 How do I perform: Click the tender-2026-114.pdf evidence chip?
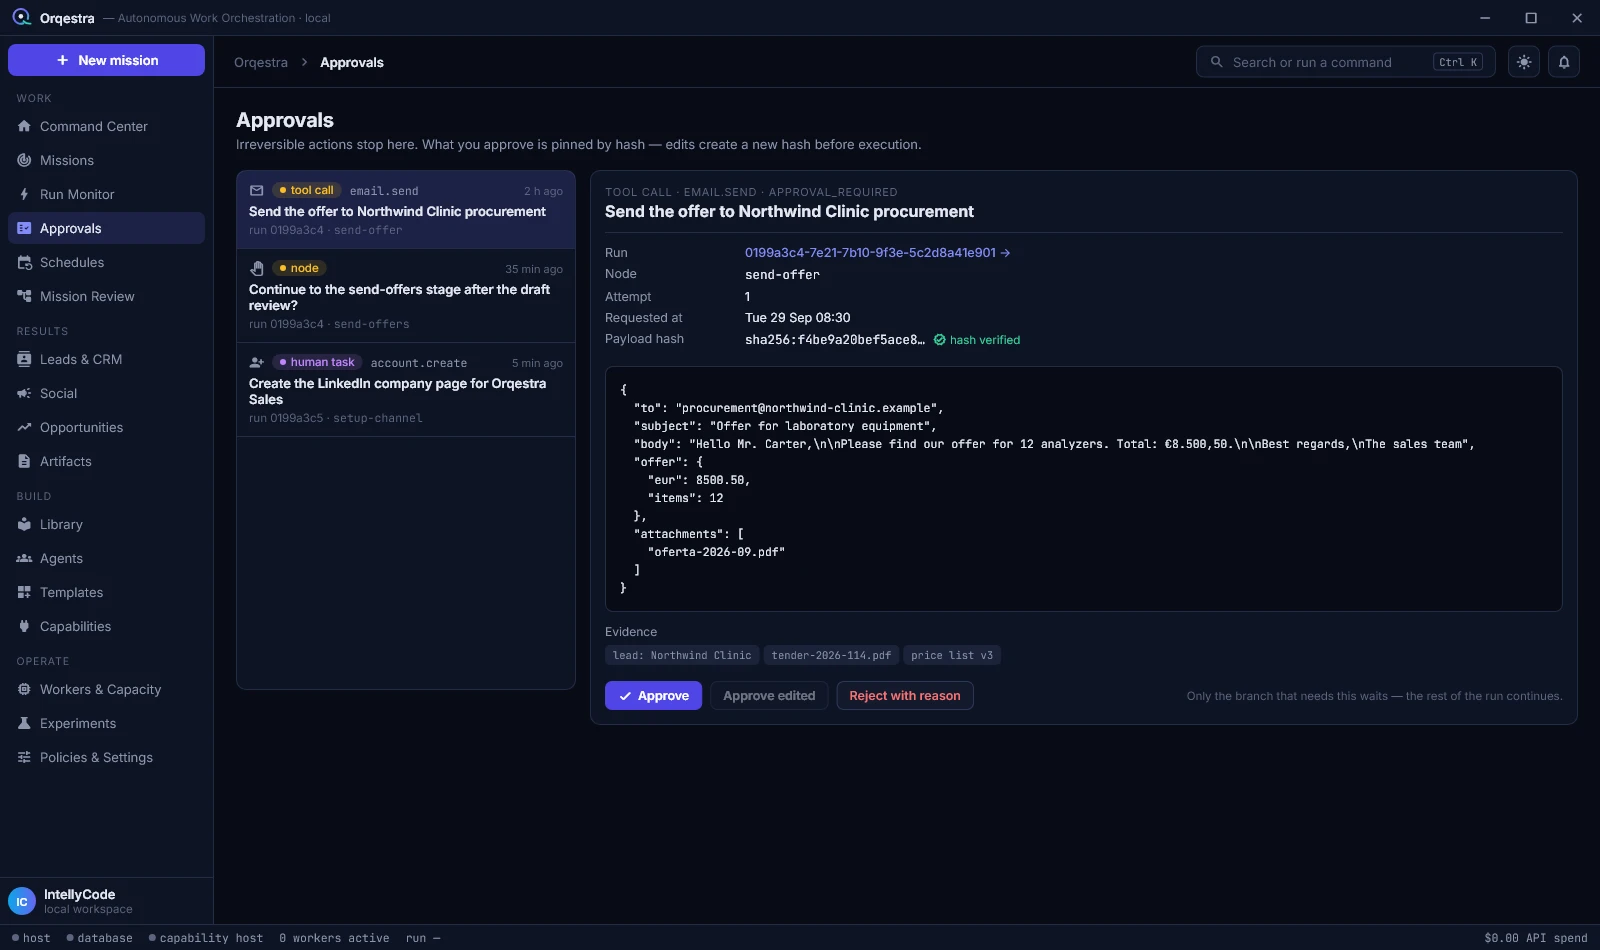point(831,655)
